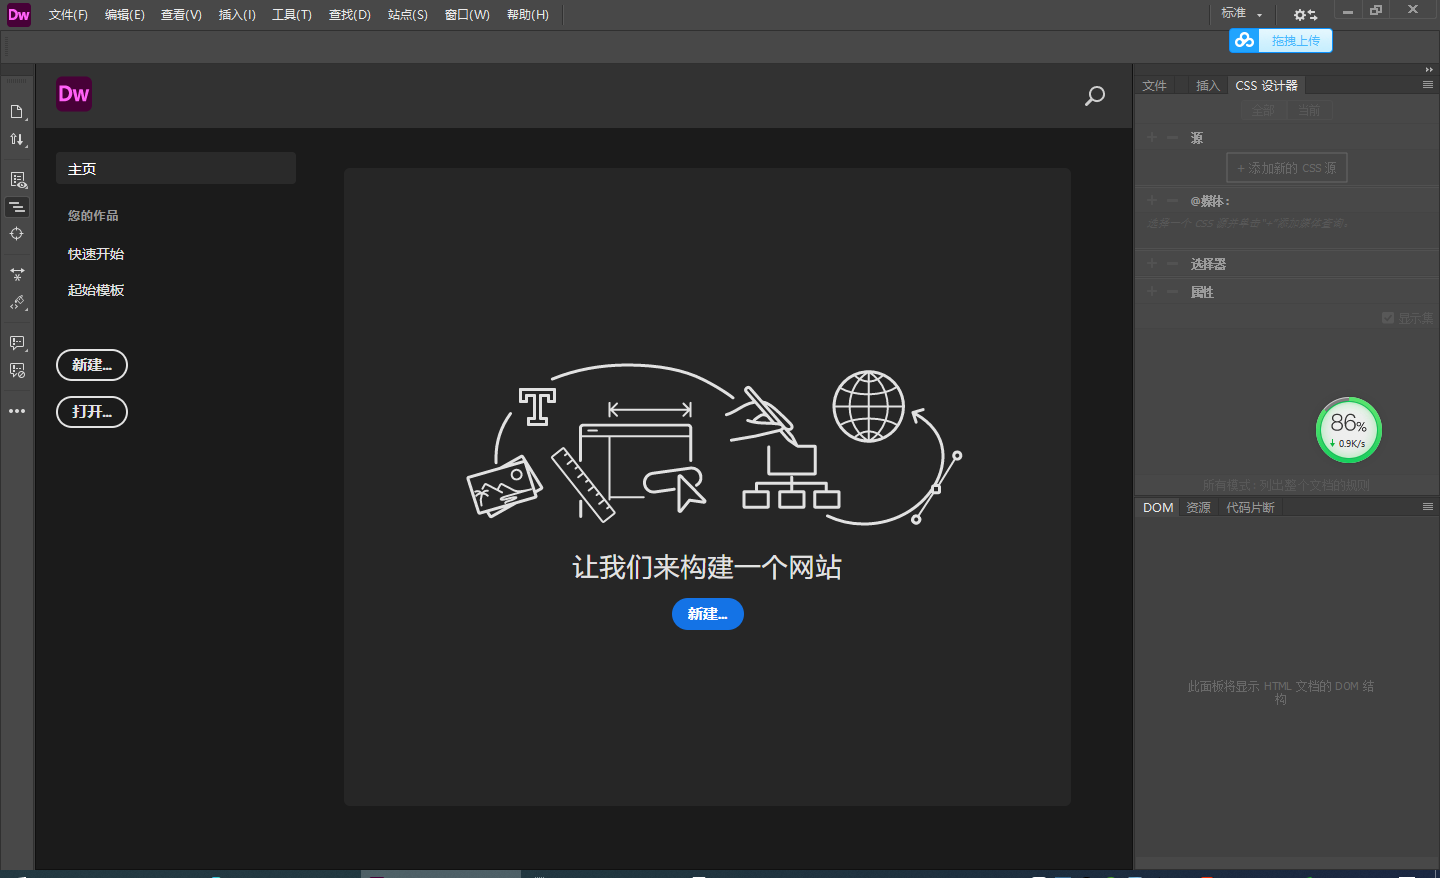Click the 86% network speed indicator

(x=1348, y=430)
